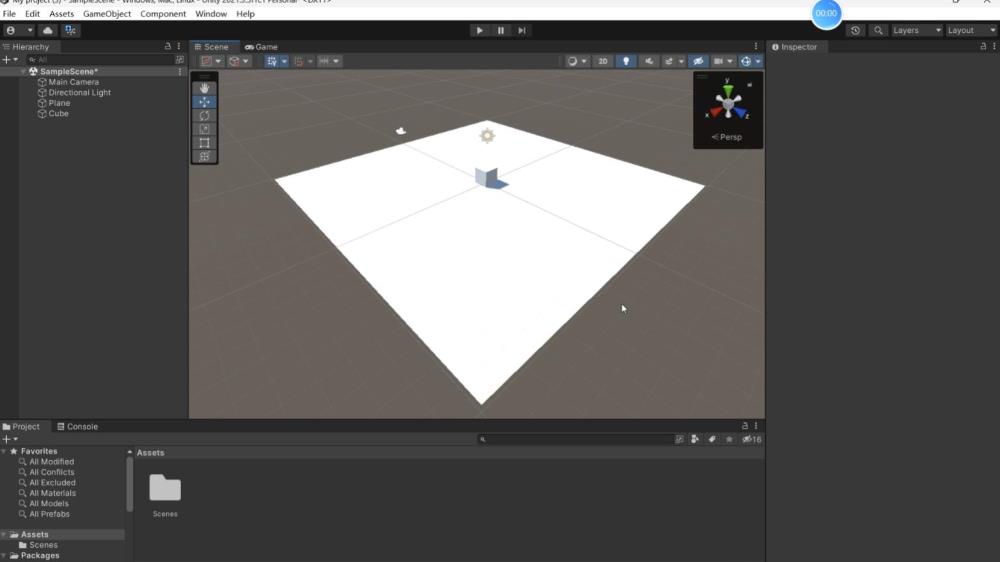The image size is (1000, 562).
Task: Select Directional Light in Hierarchy
Action: pyautogui.click(x=79, y=93)
